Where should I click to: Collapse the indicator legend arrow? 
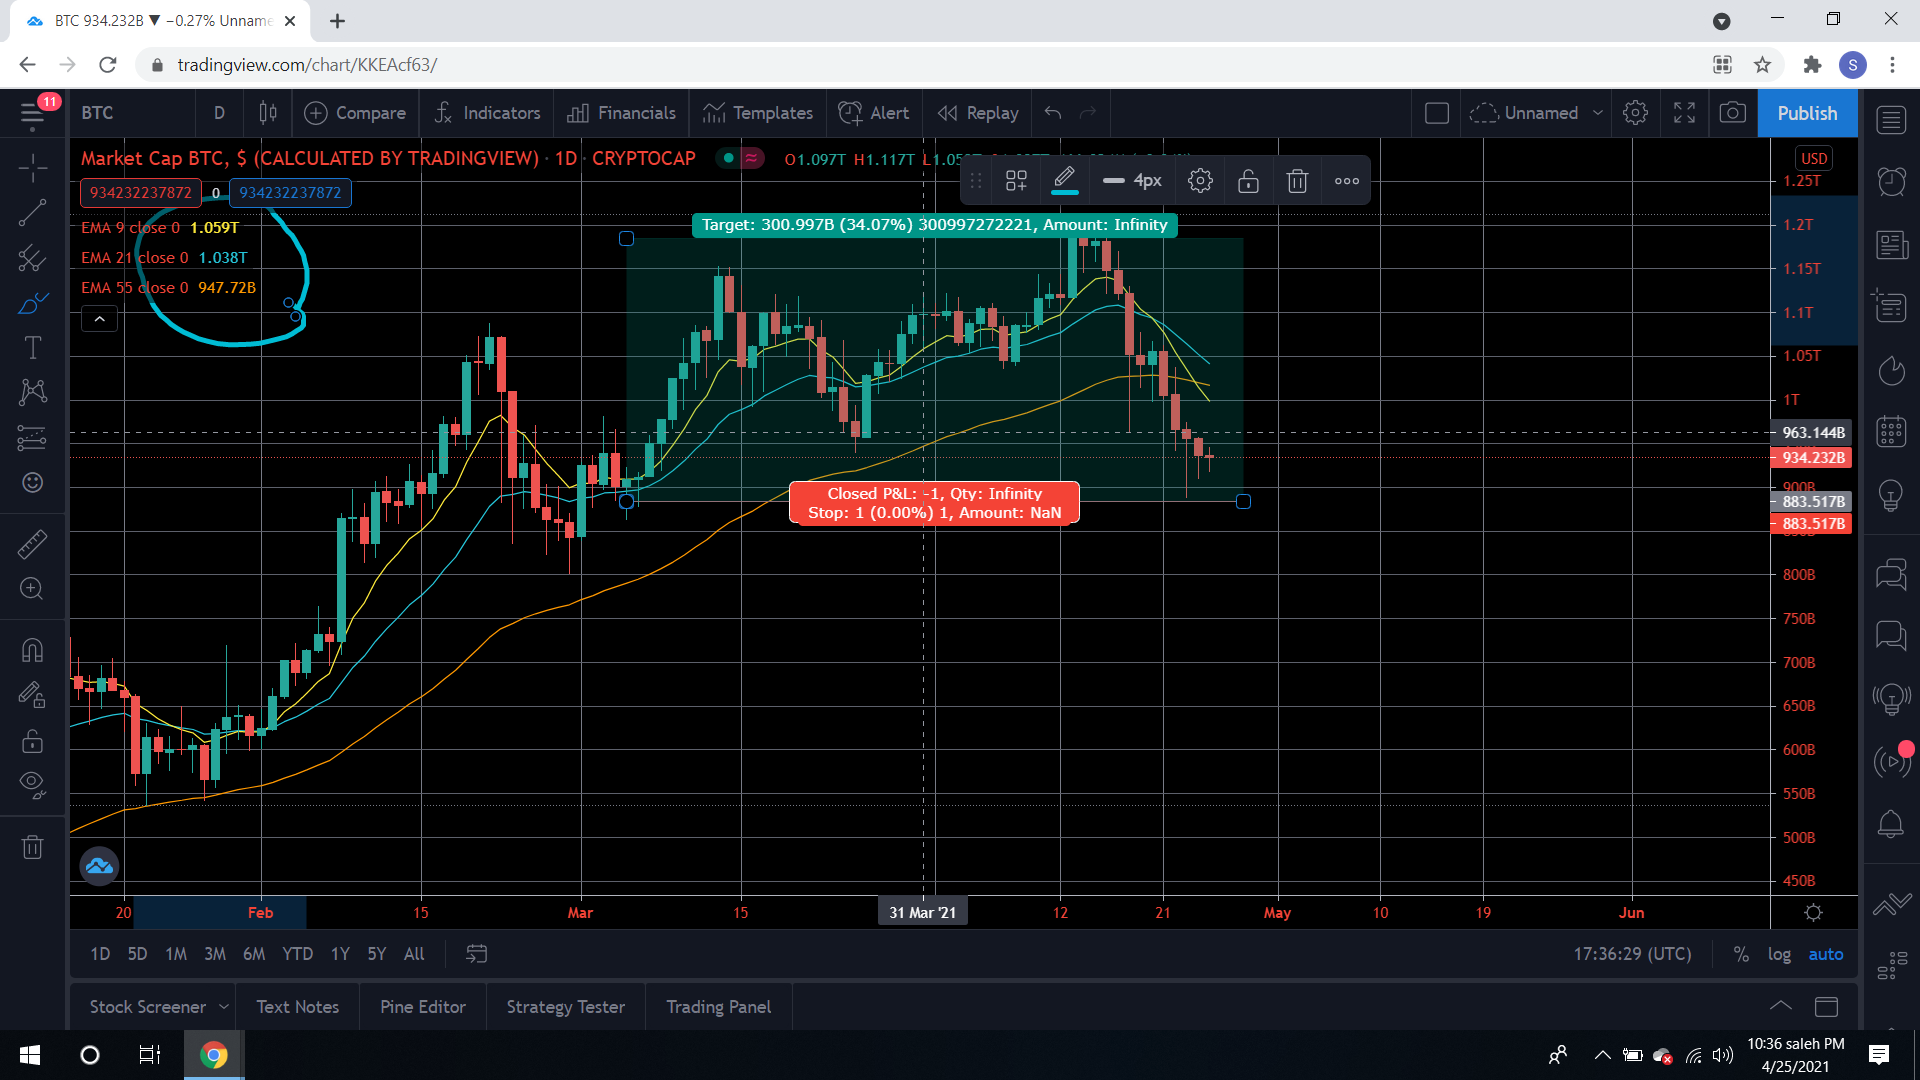click(x=99, y=319)
